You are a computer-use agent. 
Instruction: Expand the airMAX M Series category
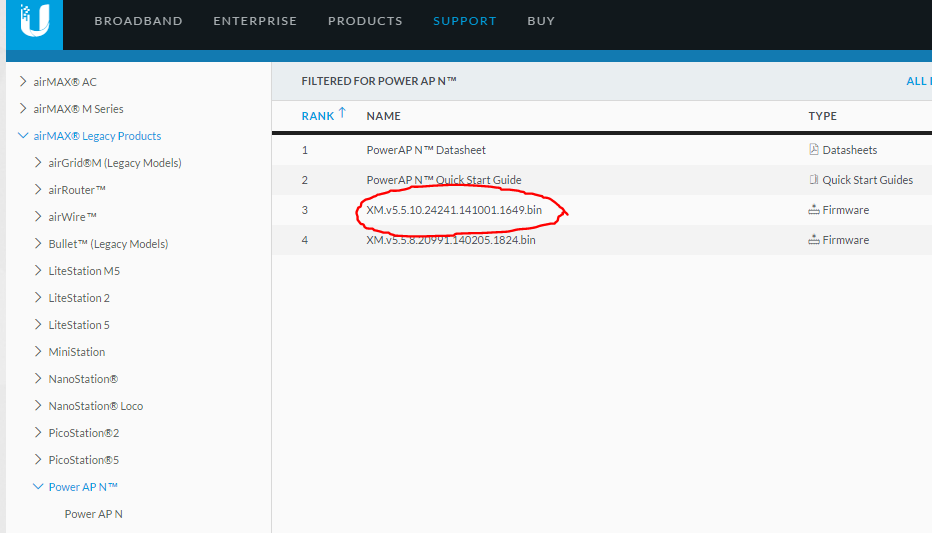tap(23, 108)
